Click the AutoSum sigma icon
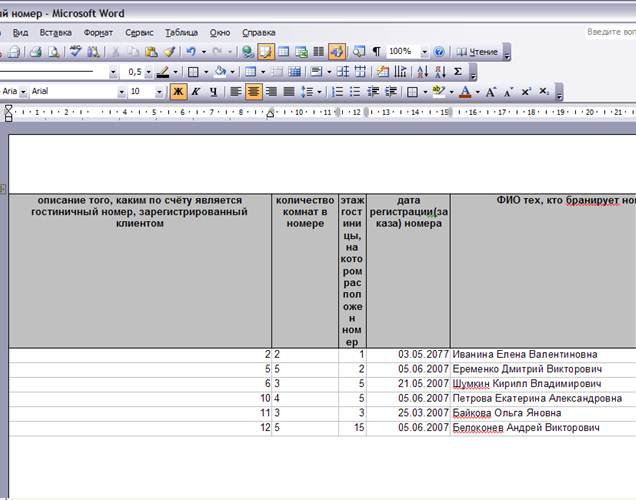Image resolution: width=636 pixels, height=500 pixels. point(458,72)
